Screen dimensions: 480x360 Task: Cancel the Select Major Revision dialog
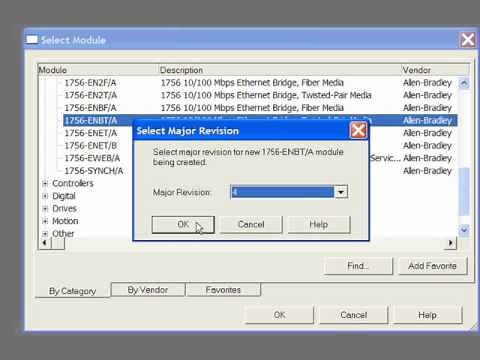click(x=251, y=224)
